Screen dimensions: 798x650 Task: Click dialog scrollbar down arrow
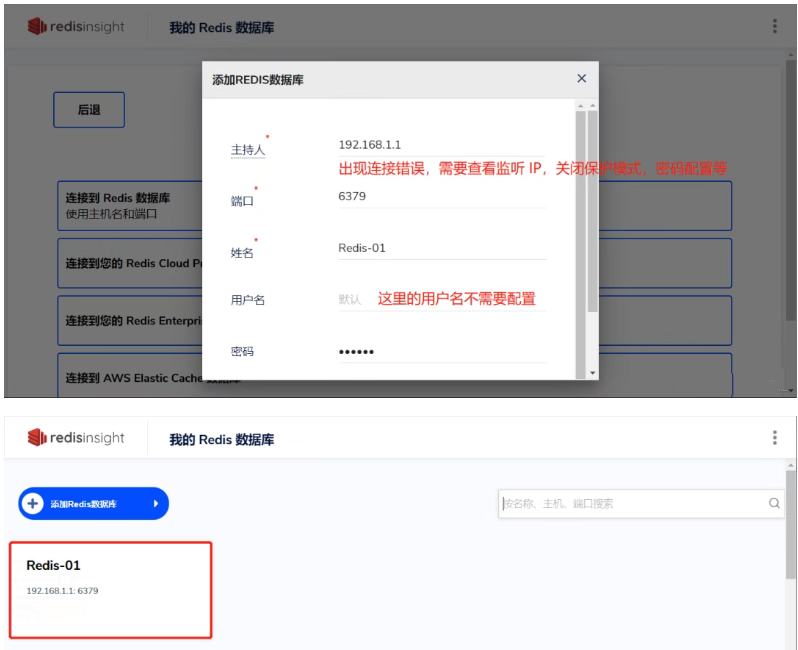[592, 373]
